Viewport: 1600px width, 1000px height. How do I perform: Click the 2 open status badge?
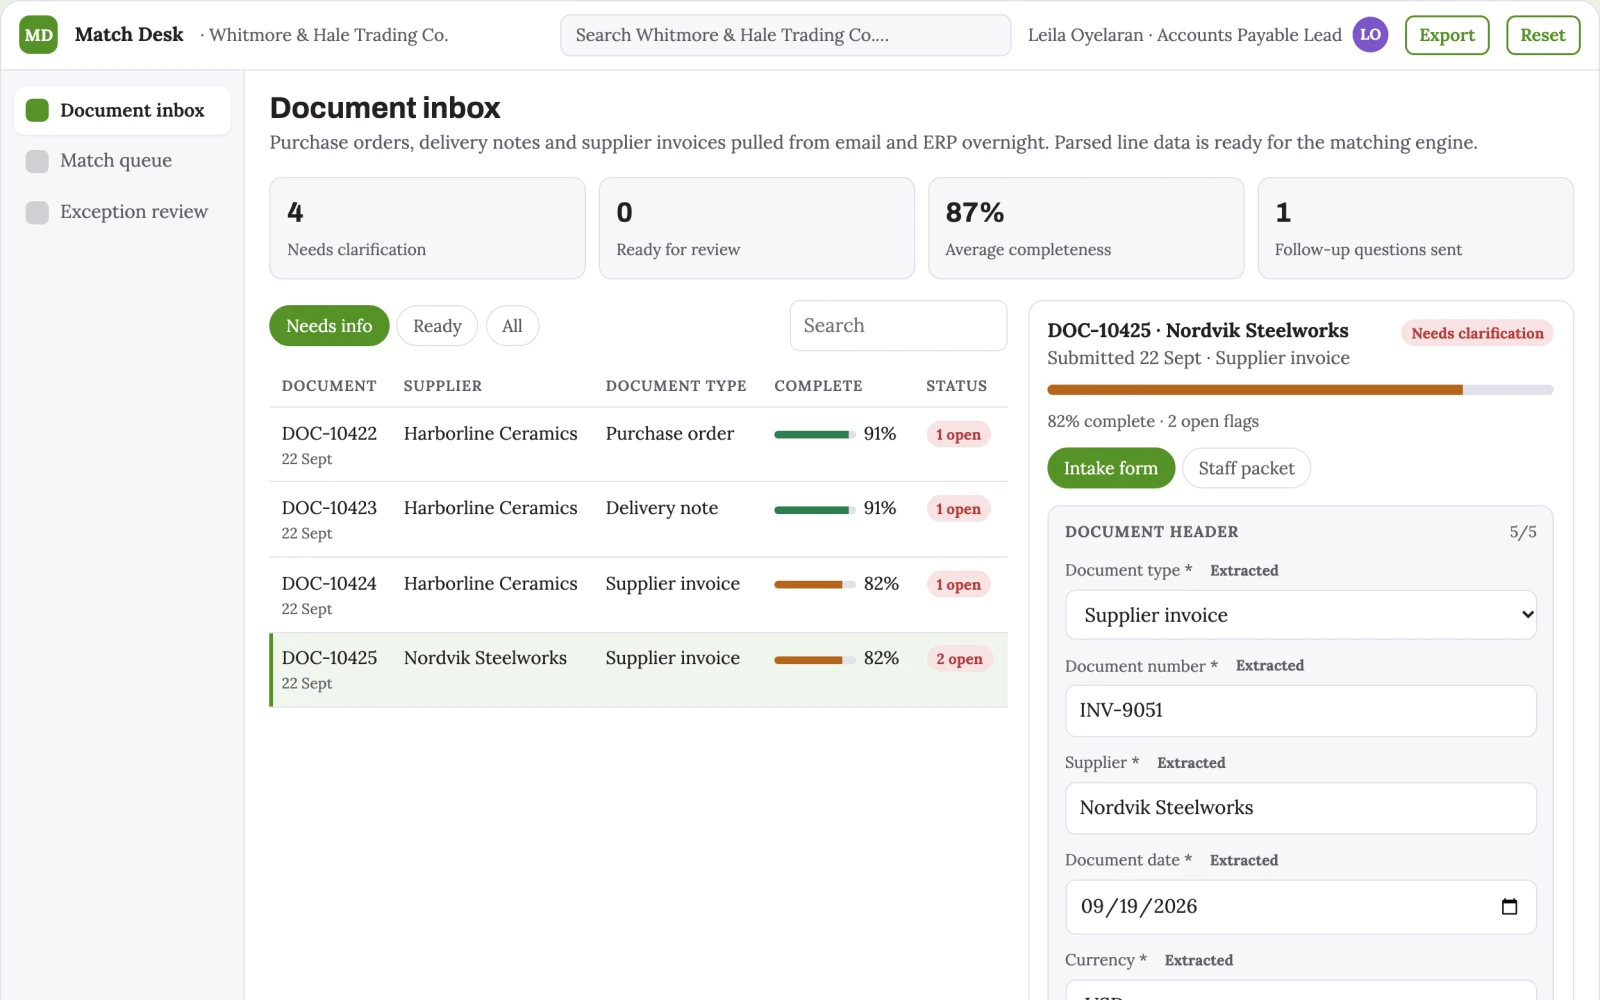click(x=959, y=659)
